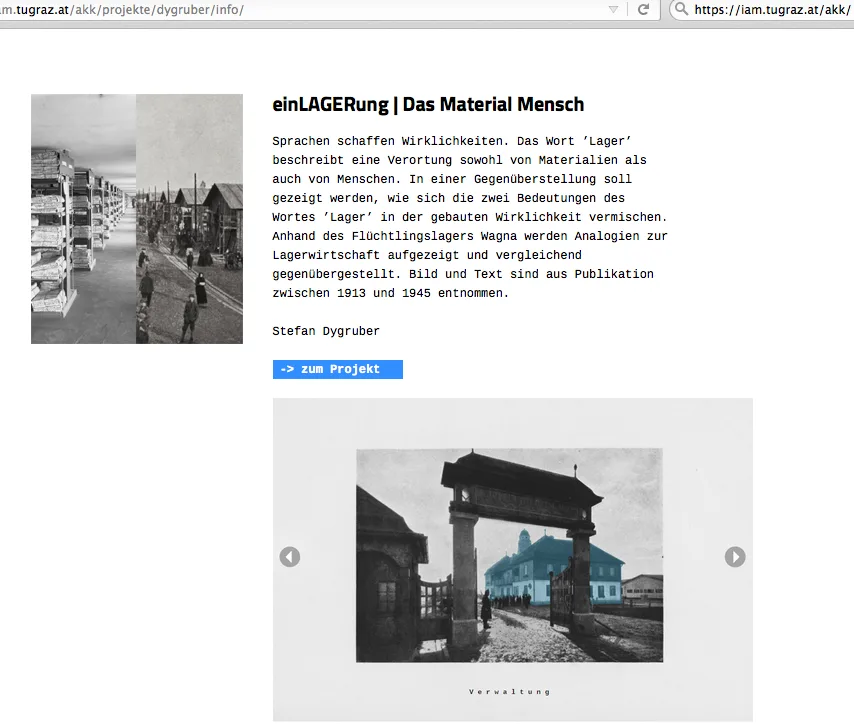The width and height of the screenshot is (854, 728).
Task: Click the browser reload icon
Action: coord(643,9)
